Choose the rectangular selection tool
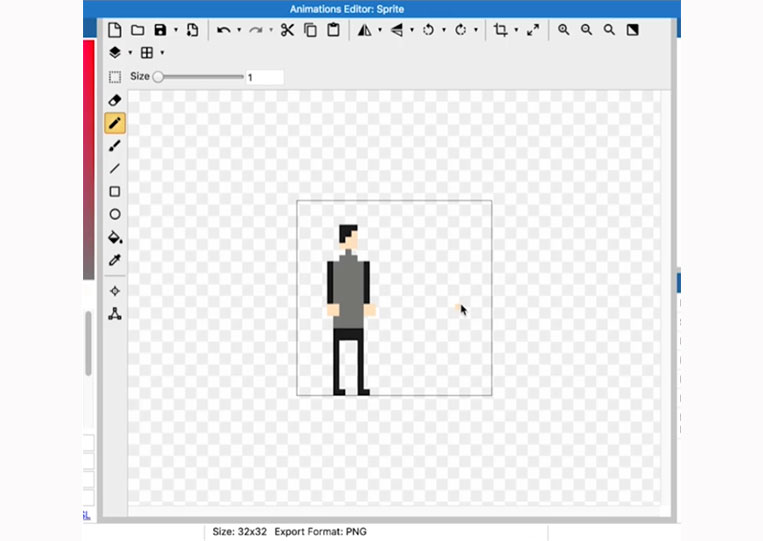763x541 pixels. [x=115, y=77]
